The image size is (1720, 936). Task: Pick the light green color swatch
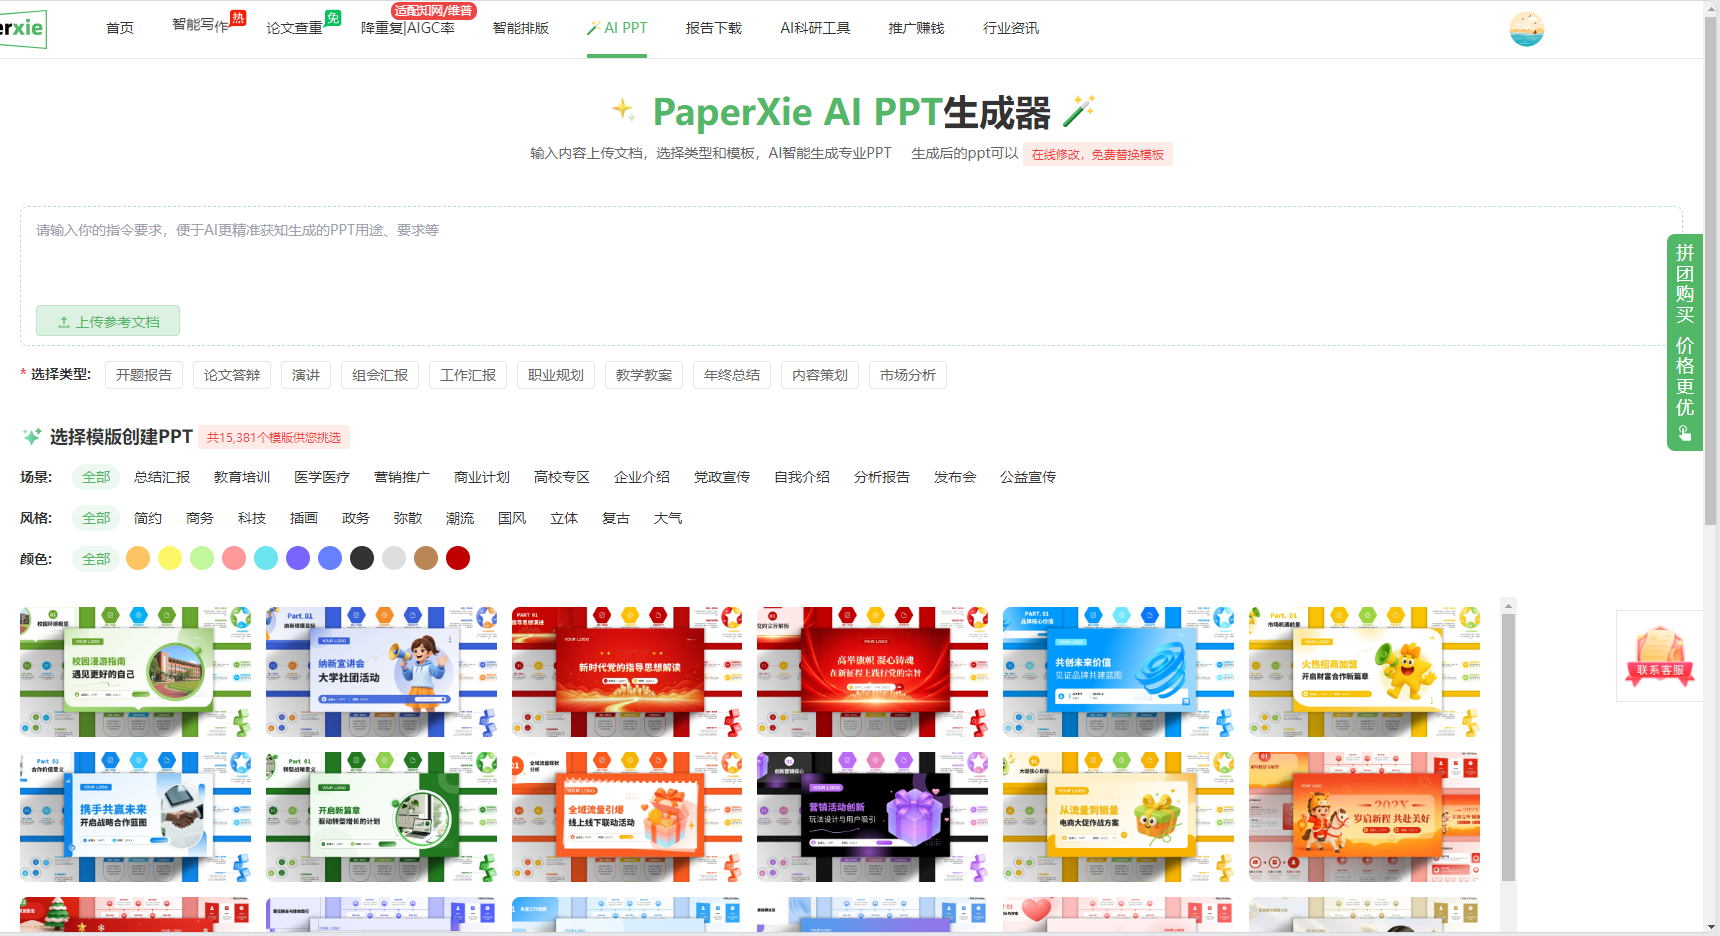[x=202, y=558]
